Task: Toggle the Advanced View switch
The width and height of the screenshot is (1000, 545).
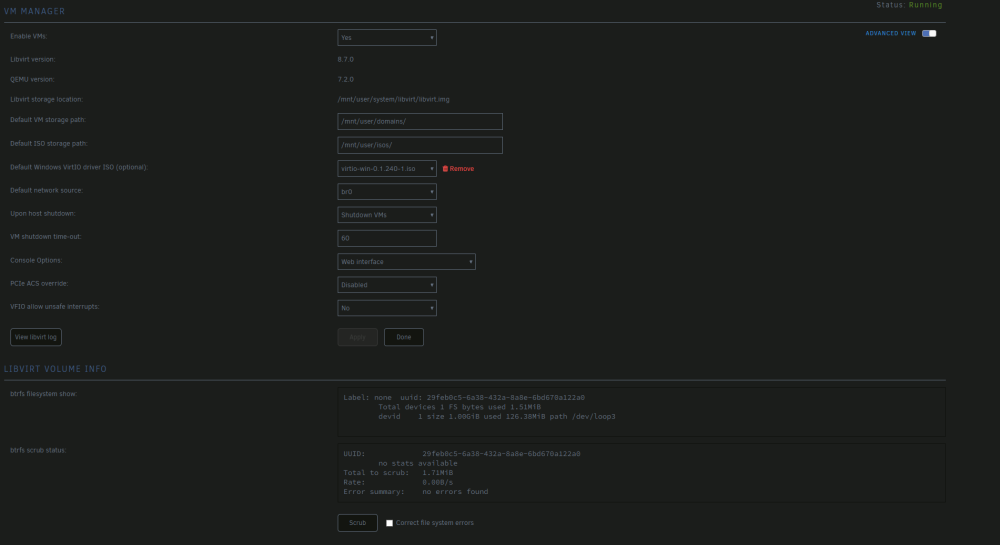Action: click(x=929, y=33)
